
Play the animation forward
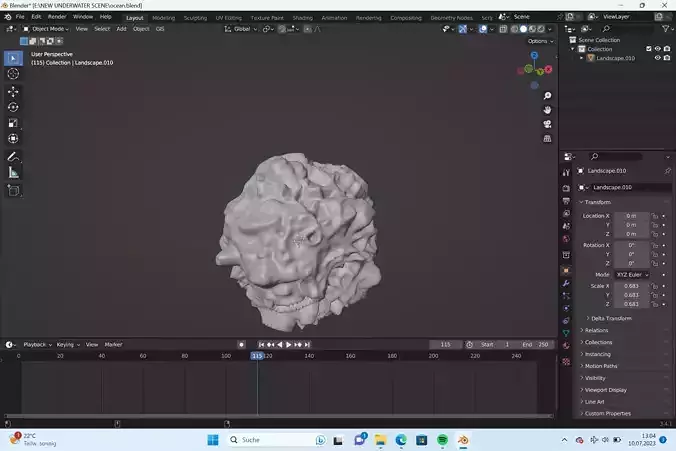pyautogui.click(x=289, y=345)
